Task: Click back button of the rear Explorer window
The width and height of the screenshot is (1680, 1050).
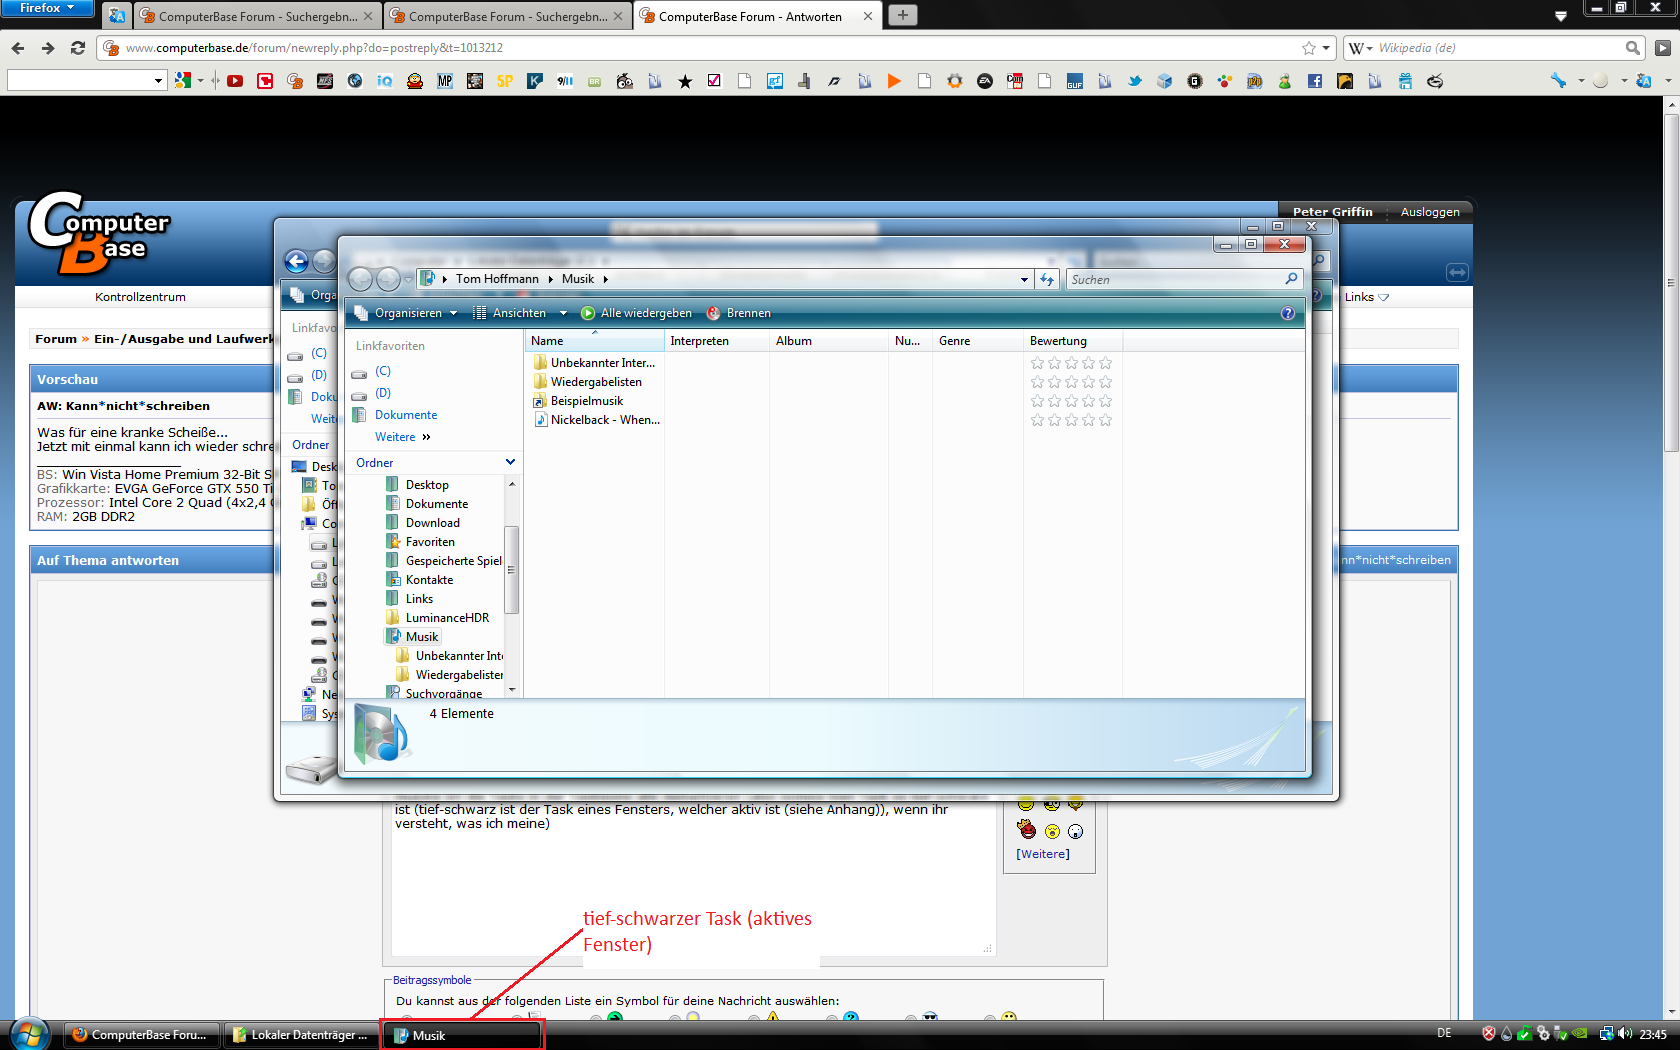Action: 297,261
